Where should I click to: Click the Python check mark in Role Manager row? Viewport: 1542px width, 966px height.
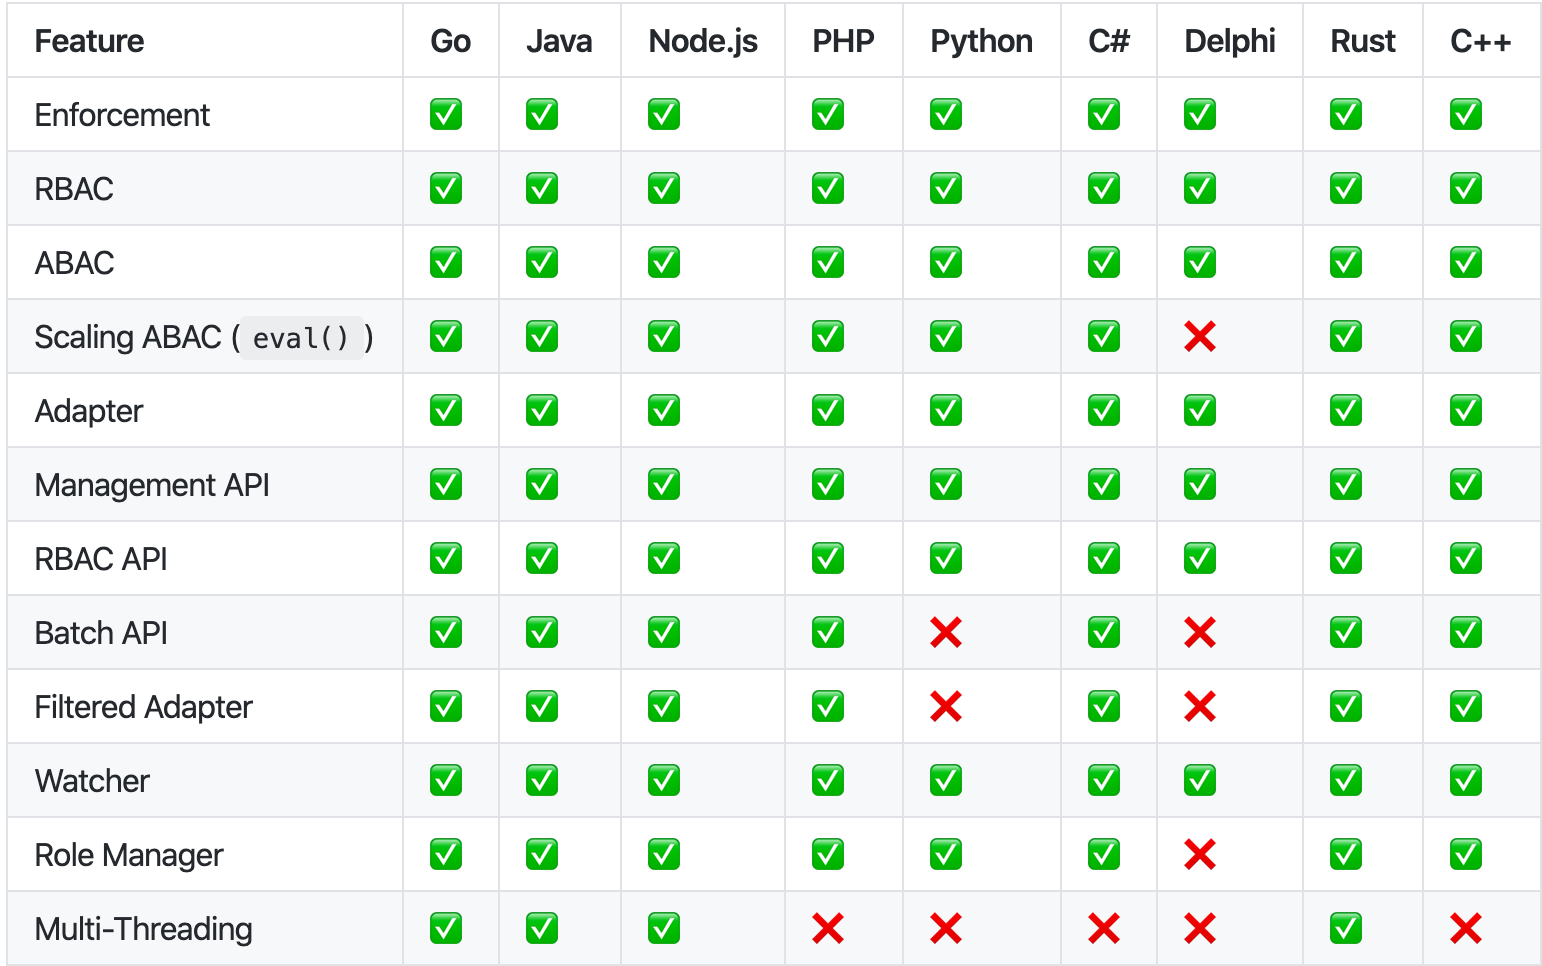pos(946,855)
